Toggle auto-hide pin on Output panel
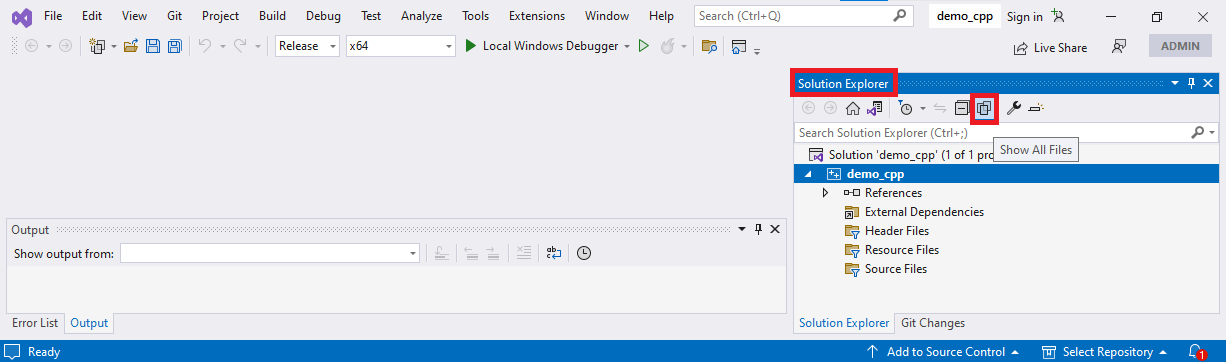 (758, 229)
